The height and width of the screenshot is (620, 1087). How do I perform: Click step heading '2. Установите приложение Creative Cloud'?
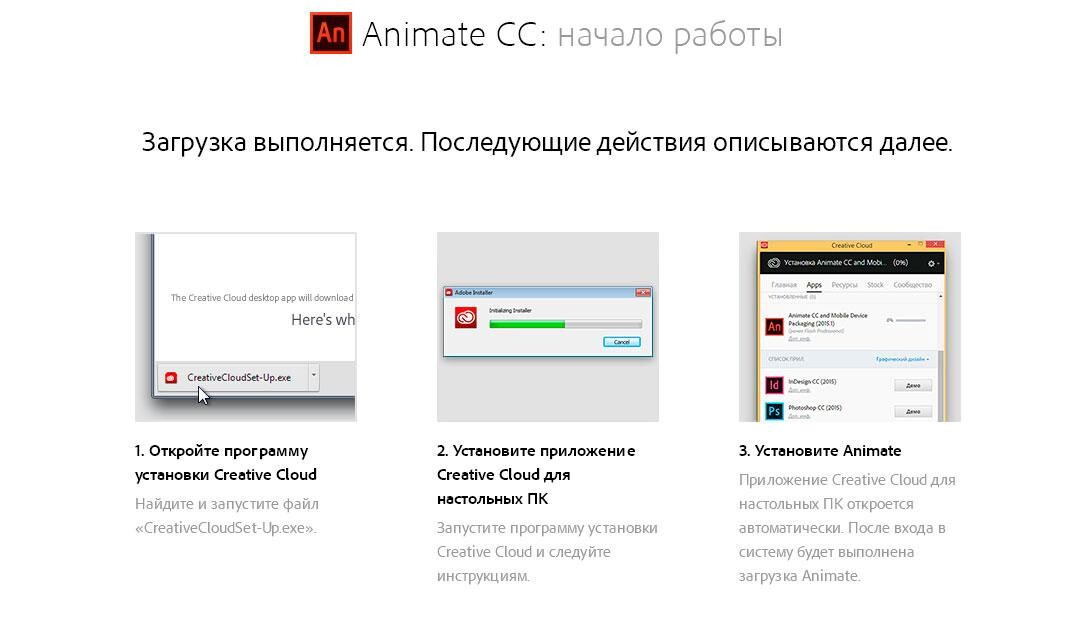point(536,474)
